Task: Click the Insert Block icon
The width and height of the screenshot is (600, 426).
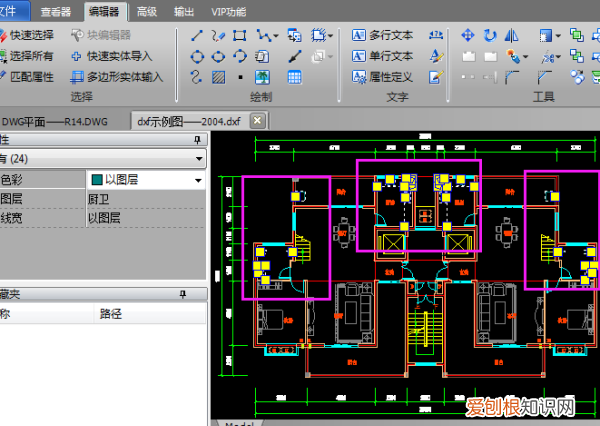Action: [x=295, y=36]
